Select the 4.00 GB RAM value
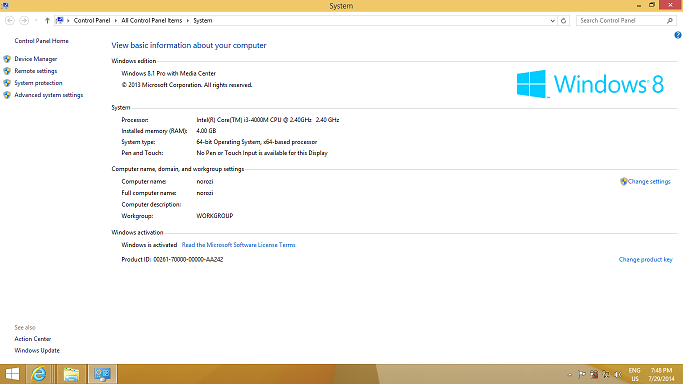The image size is (683, 384). 206,131
